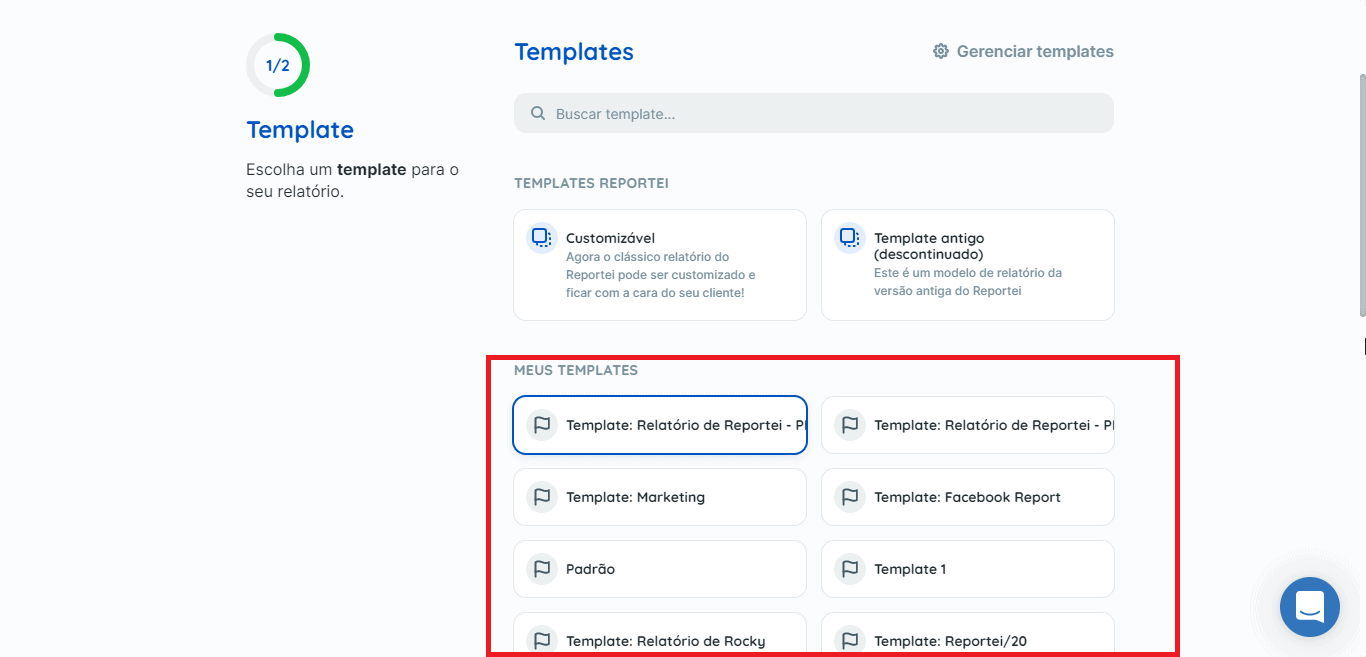Select Template 1 from Meus Templates
The width and height of the screenshot is (1366, 657).
tap(967, 568)
